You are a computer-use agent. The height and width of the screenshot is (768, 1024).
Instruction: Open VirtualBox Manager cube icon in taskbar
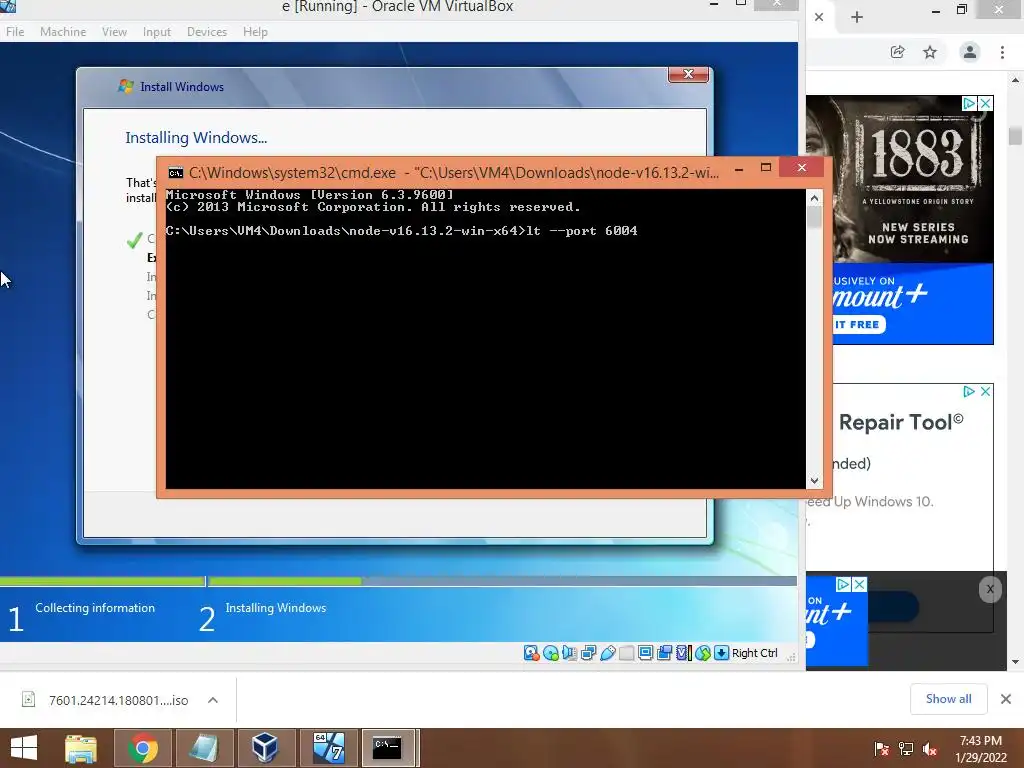point(265,748)
